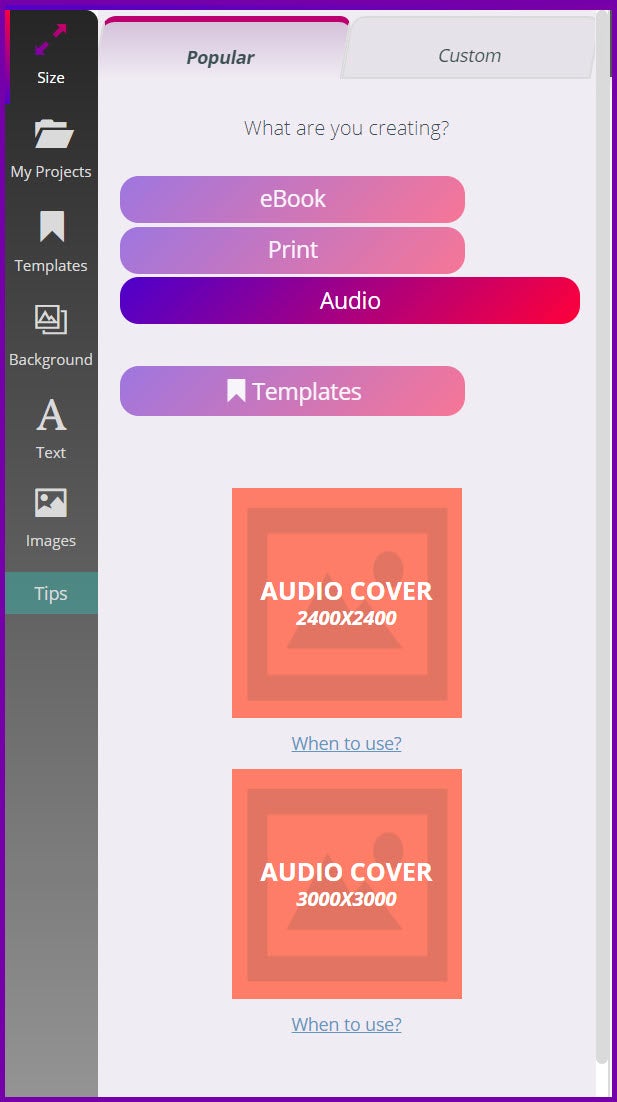617x1102 pixels.
Task: Click 'When to use?' under the 3000X3000 cover
Action: (346, 1024)
